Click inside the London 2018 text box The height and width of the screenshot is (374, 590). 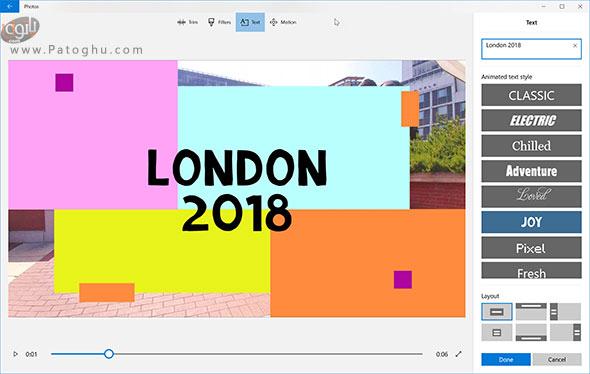tap(527, 49)
